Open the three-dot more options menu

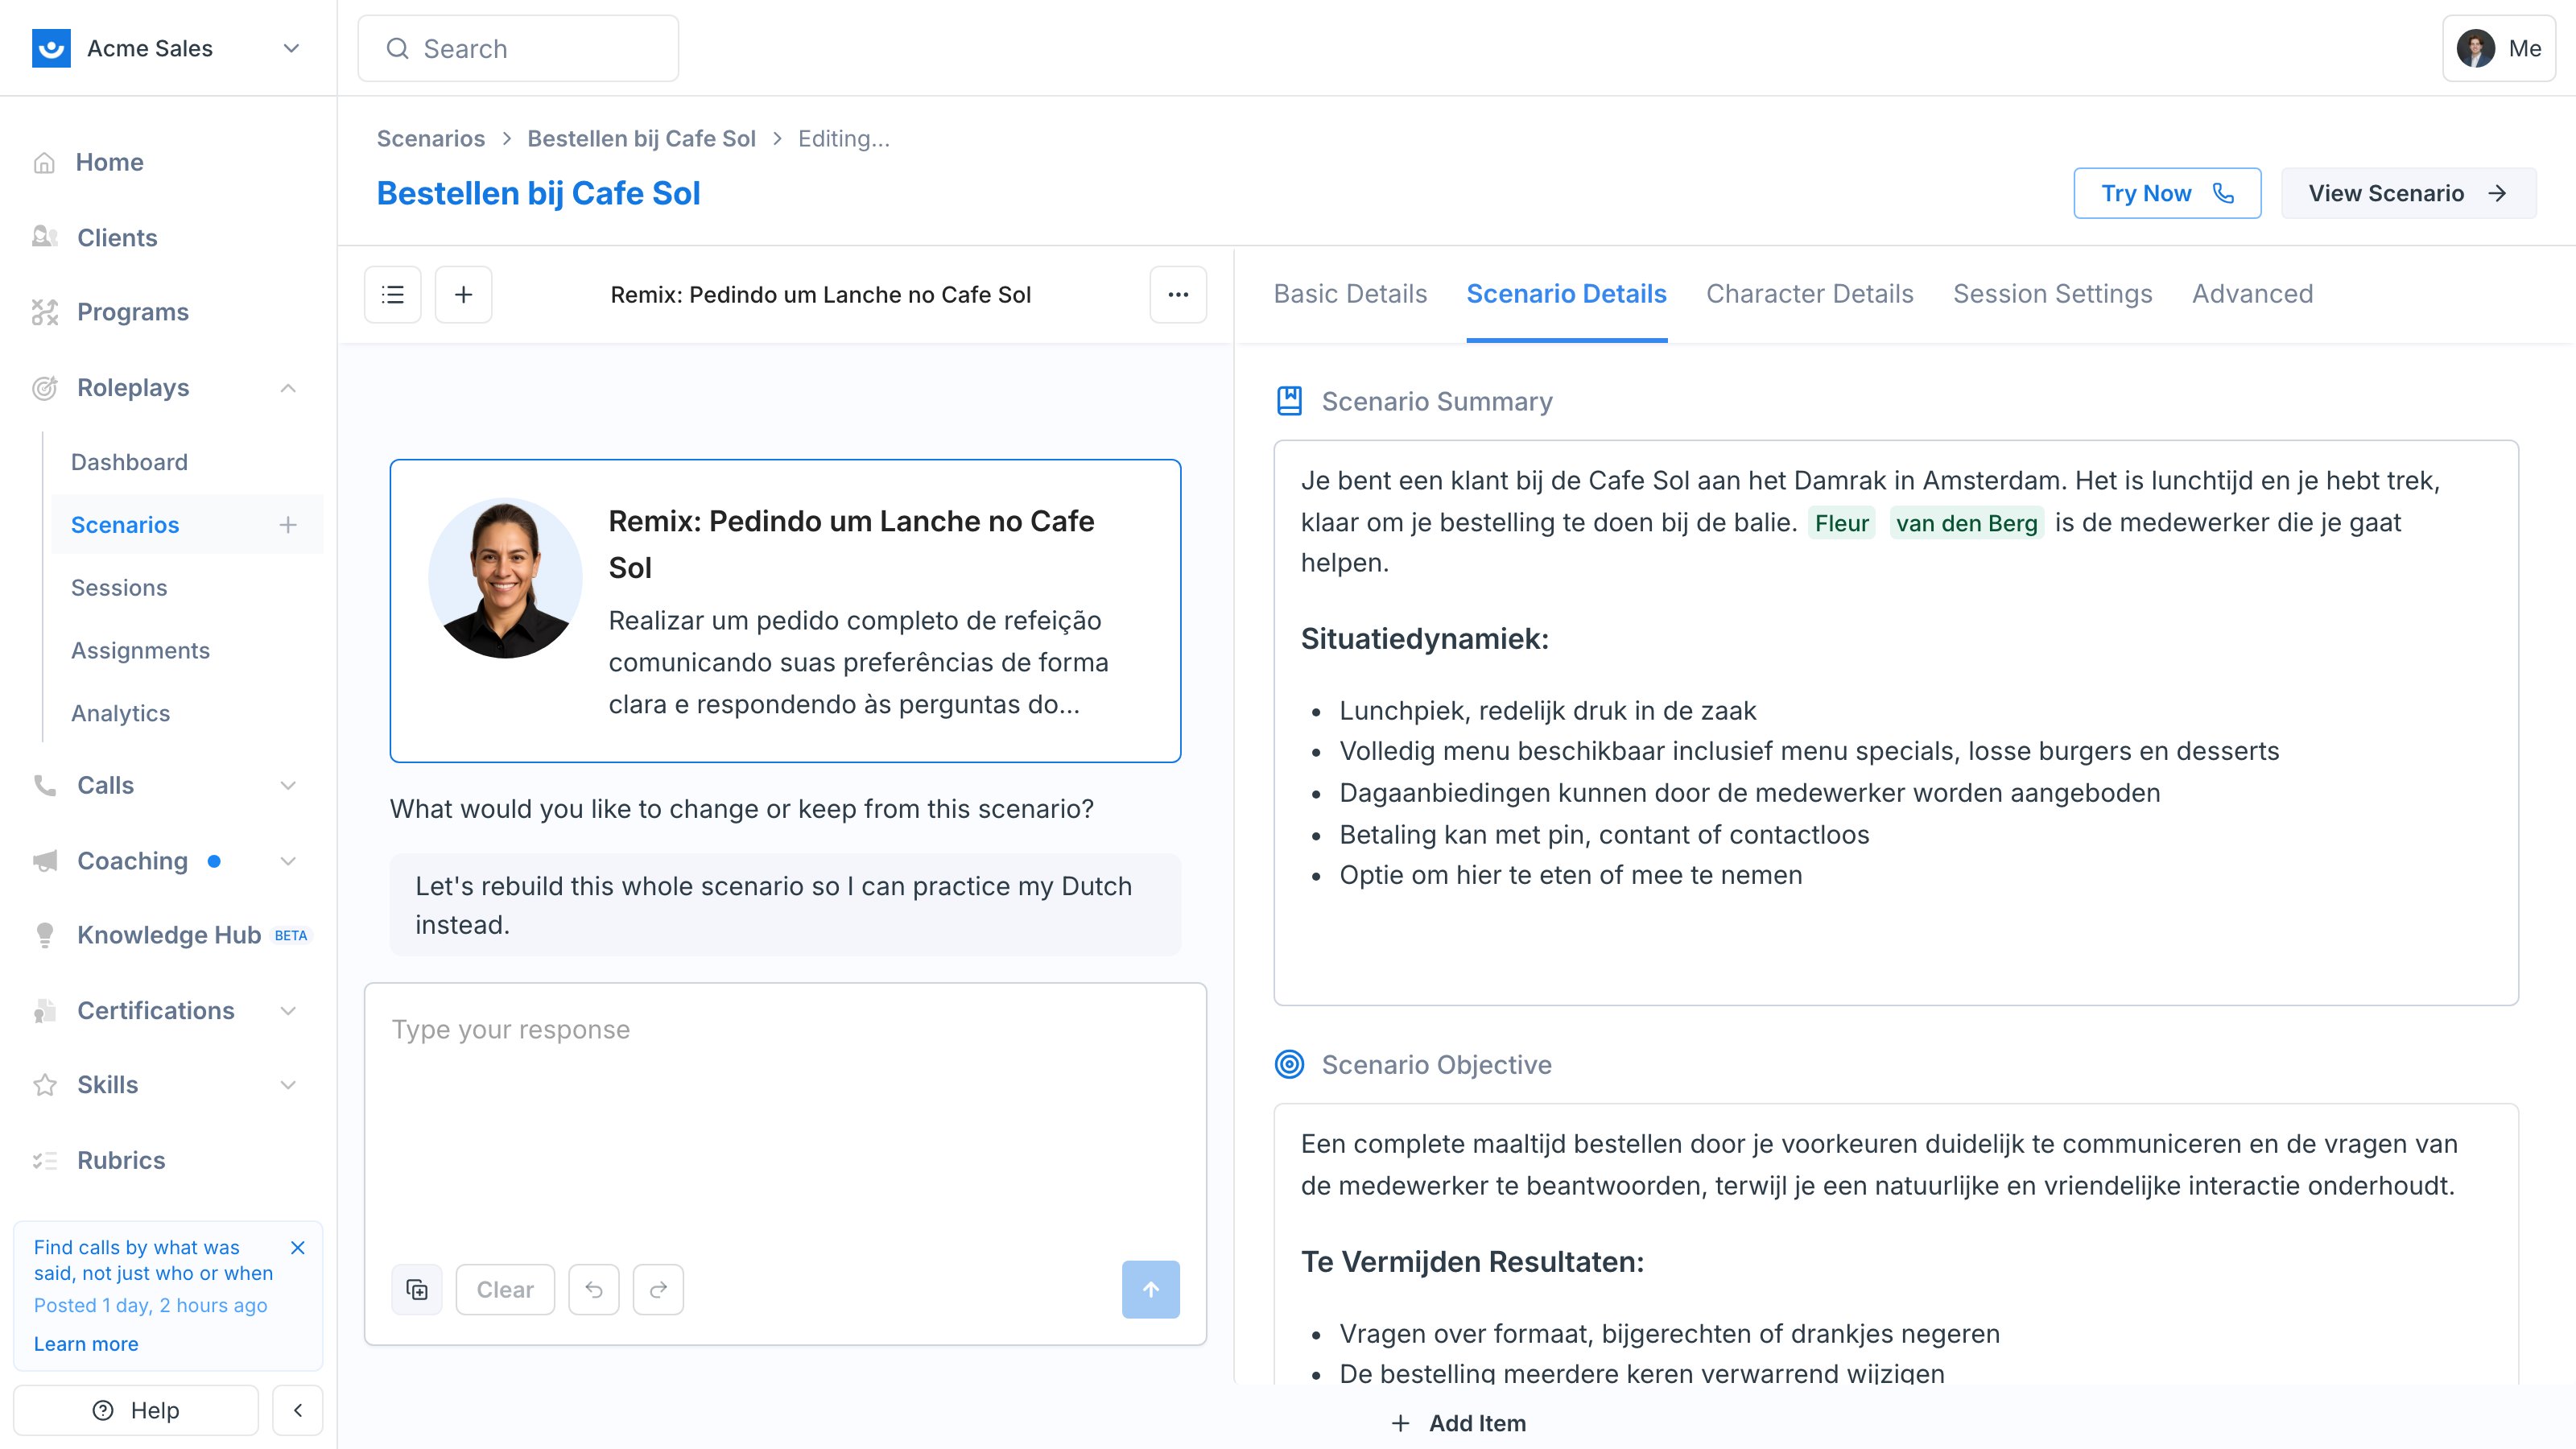1178,294
